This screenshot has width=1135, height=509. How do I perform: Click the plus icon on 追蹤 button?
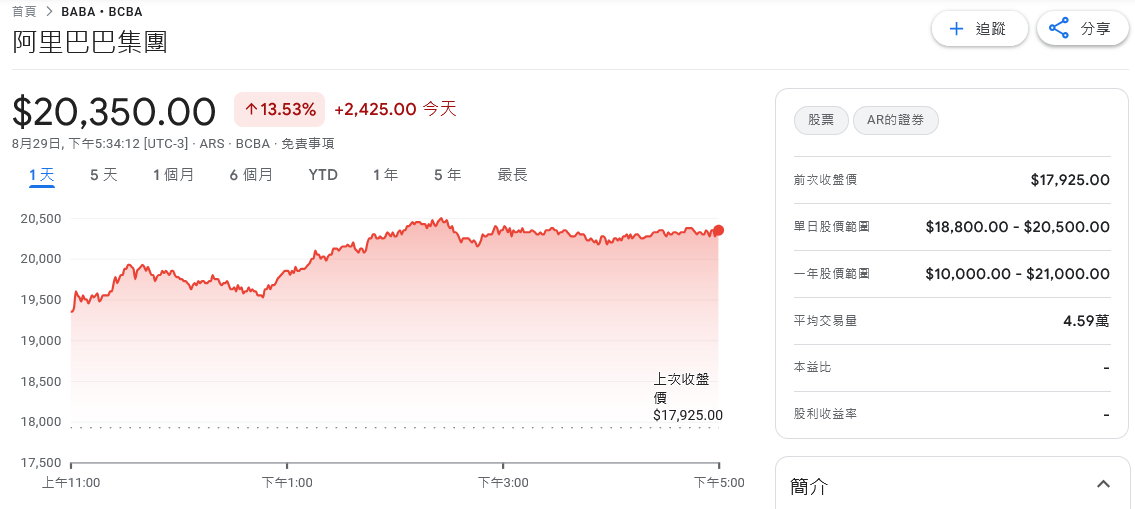click(x=956, y=29)
